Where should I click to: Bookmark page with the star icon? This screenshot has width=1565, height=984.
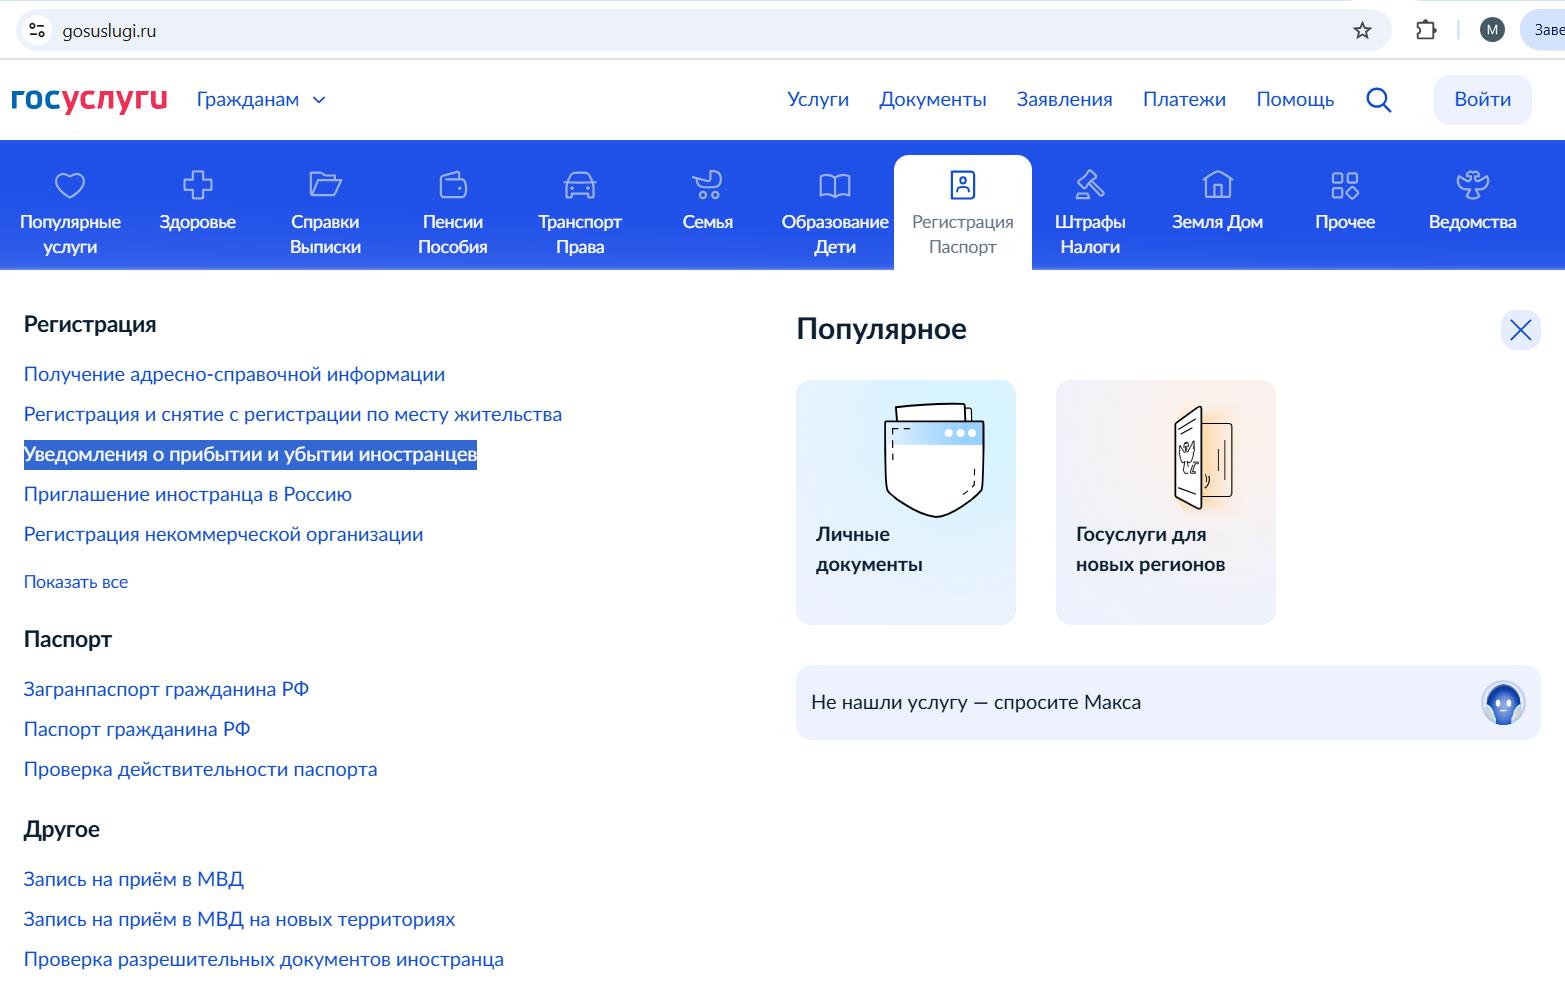(1362, 31)
